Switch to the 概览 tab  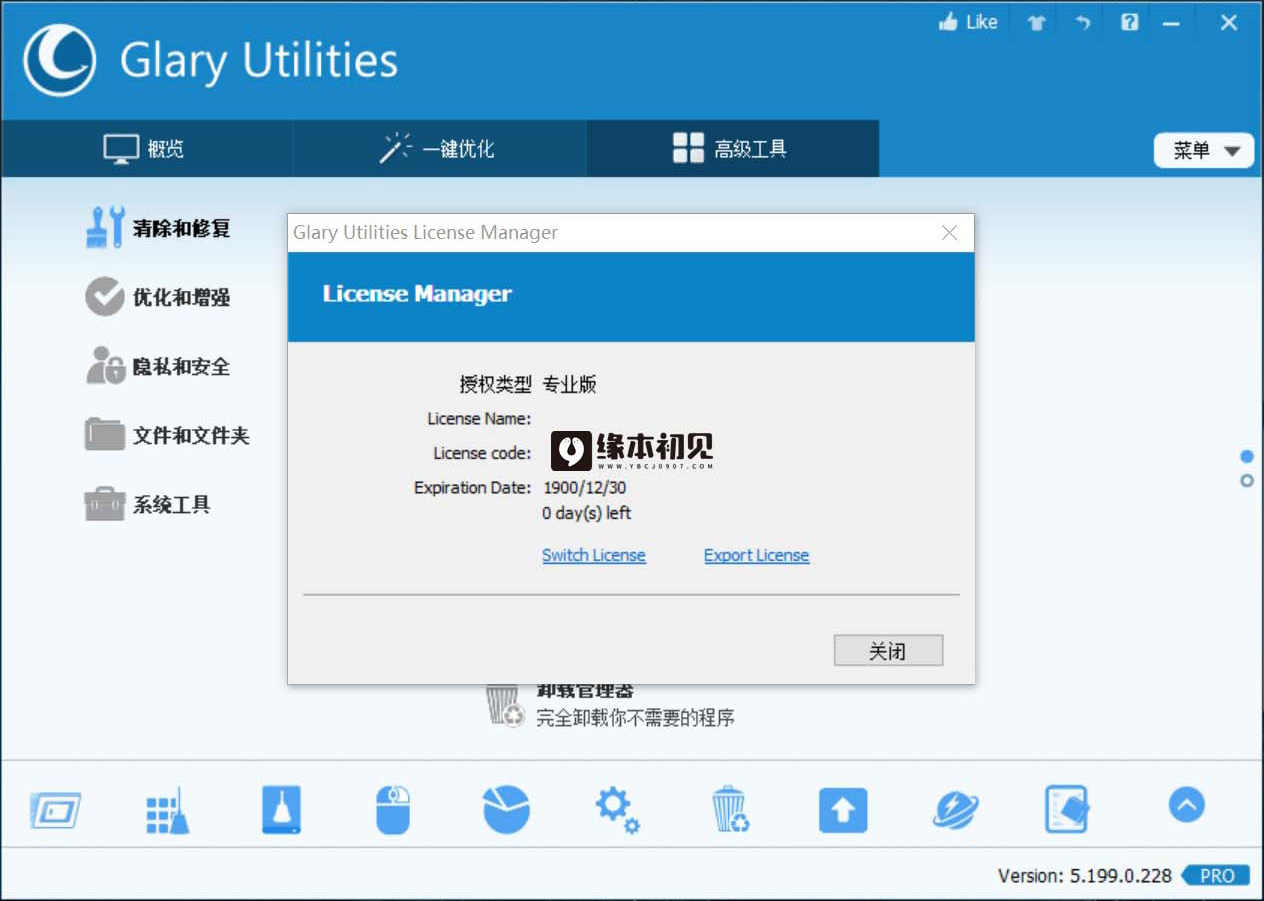pos(146,149)
